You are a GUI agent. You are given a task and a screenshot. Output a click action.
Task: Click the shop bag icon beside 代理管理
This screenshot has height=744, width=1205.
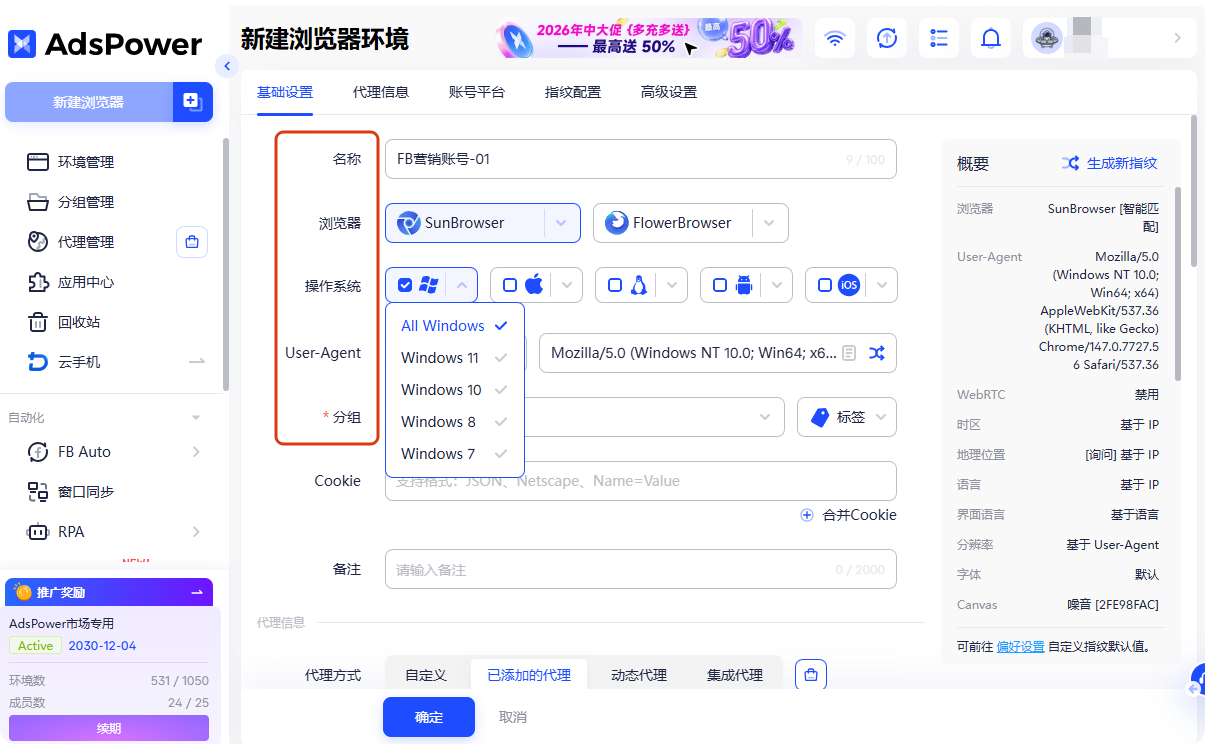point(192,242)
